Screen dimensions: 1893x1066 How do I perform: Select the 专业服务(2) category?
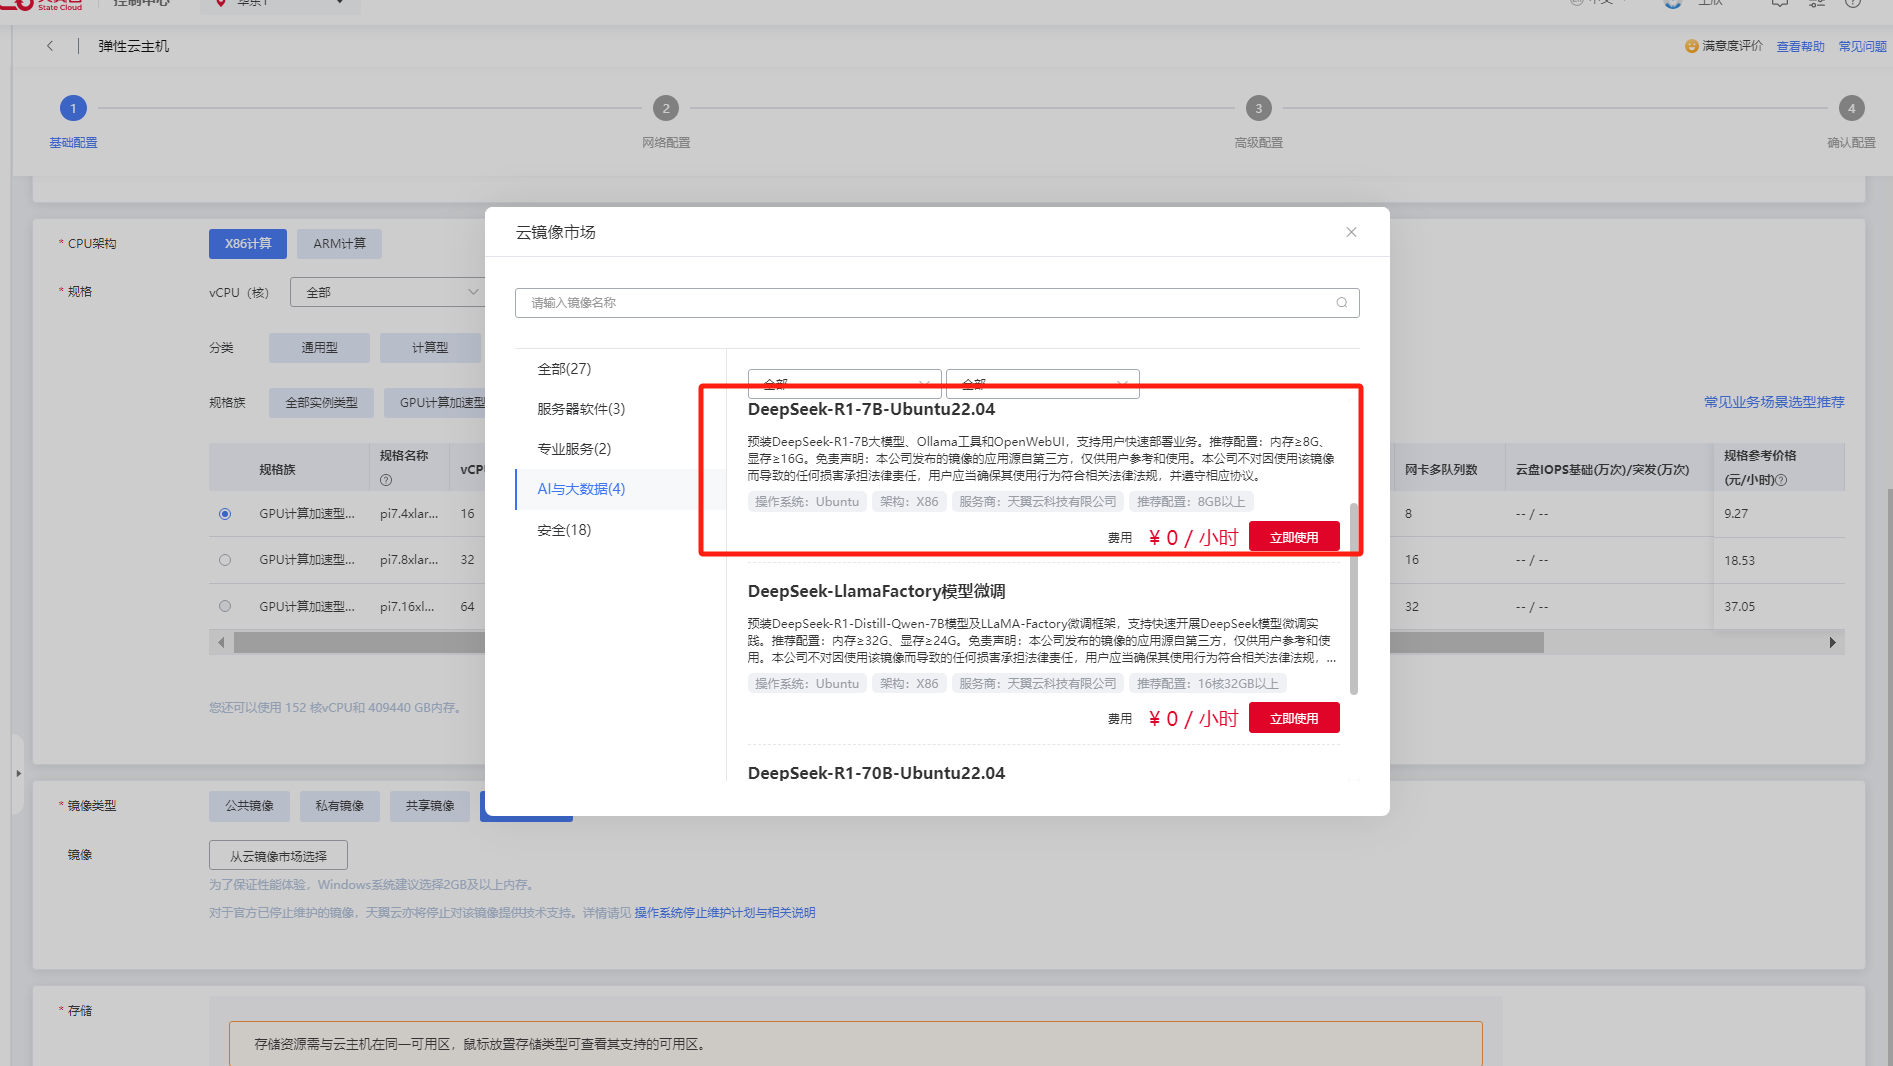point(574,449)
